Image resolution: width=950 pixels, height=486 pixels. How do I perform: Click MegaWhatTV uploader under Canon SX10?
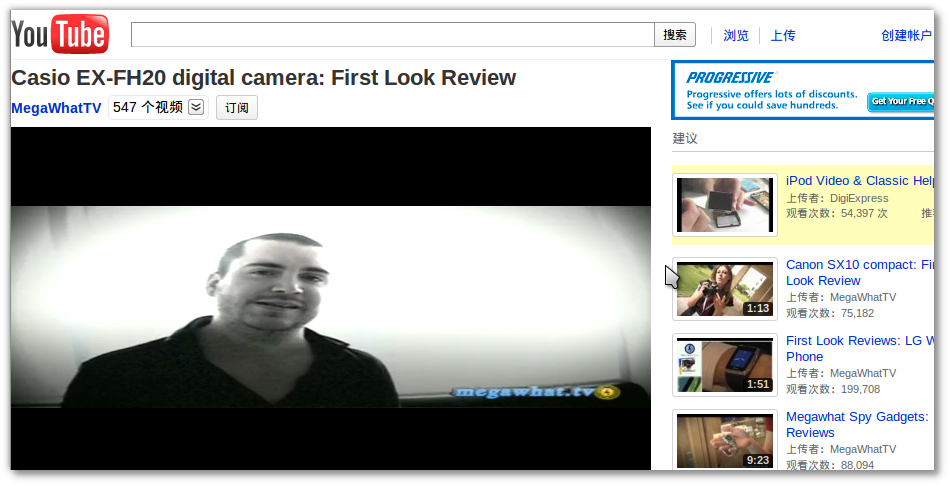(863, 297)
